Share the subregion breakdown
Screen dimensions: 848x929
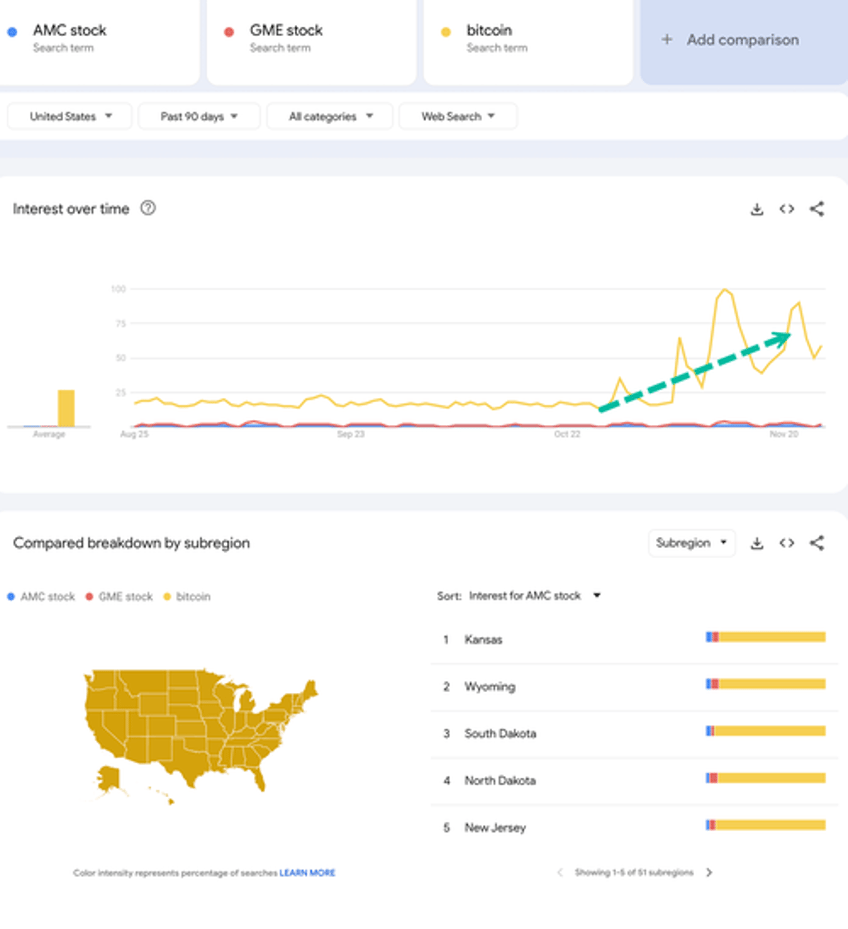tap(817, 543)
